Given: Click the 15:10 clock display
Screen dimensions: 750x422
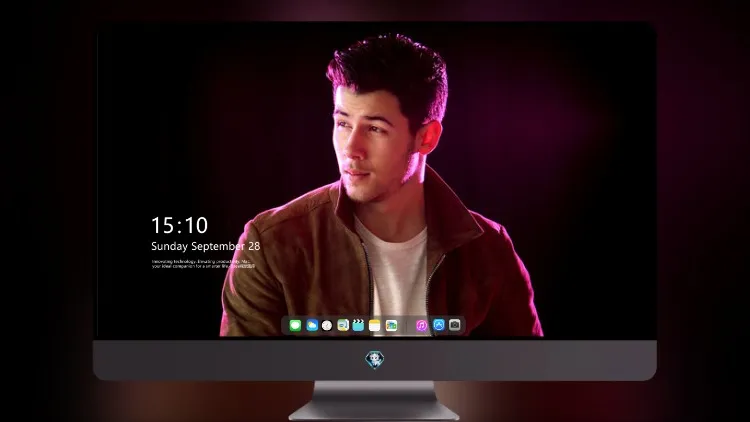Looking at the screenshot, I should (179, 225).
